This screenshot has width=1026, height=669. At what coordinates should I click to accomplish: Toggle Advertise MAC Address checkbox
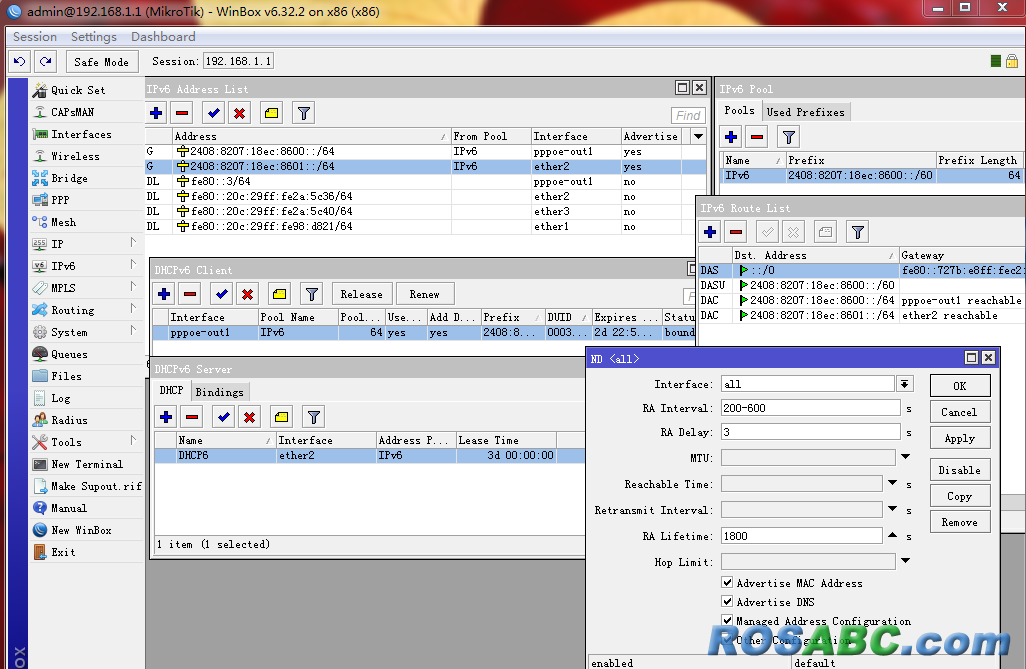(x=727, y=582)
